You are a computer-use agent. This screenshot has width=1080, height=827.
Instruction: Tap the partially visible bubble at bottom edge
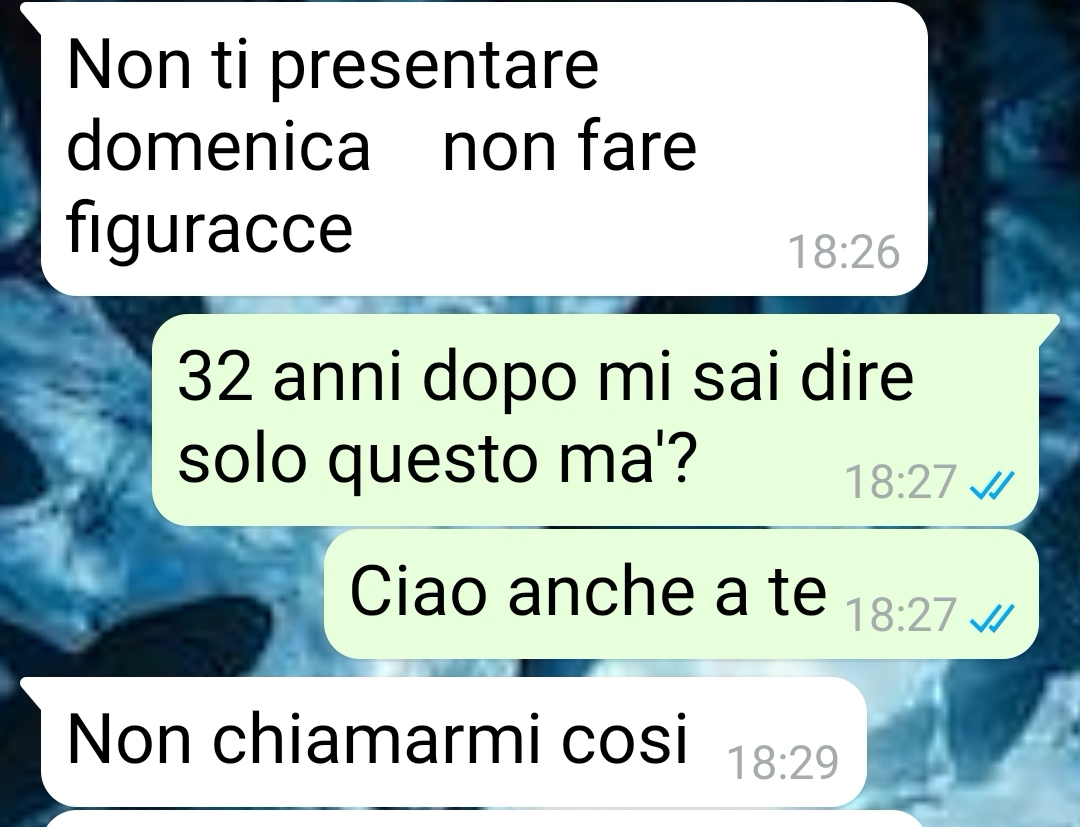[x=482, y=819]
